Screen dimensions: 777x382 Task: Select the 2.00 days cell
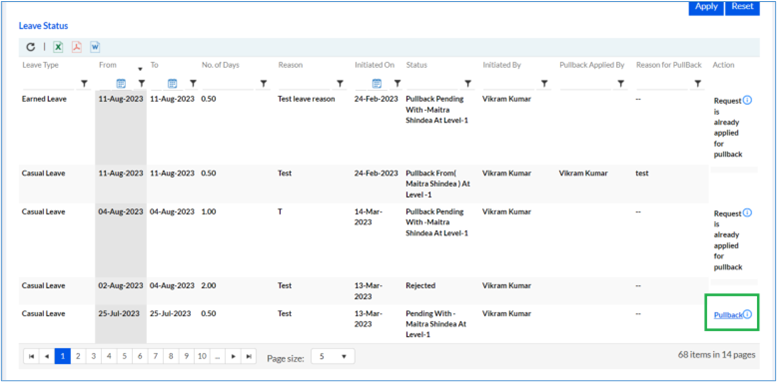(x=208, y=286)
